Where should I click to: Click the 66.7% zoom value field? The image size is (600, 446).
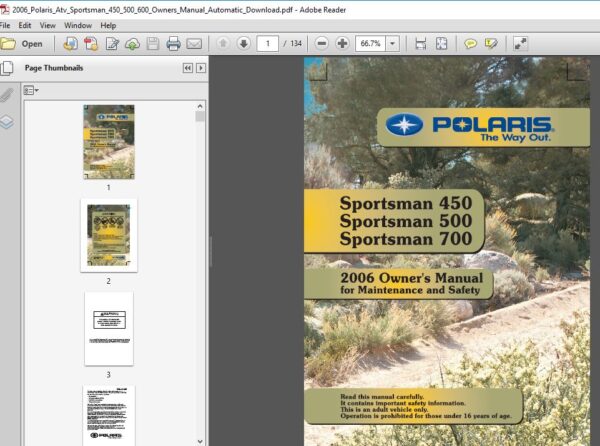coord(370,44)
